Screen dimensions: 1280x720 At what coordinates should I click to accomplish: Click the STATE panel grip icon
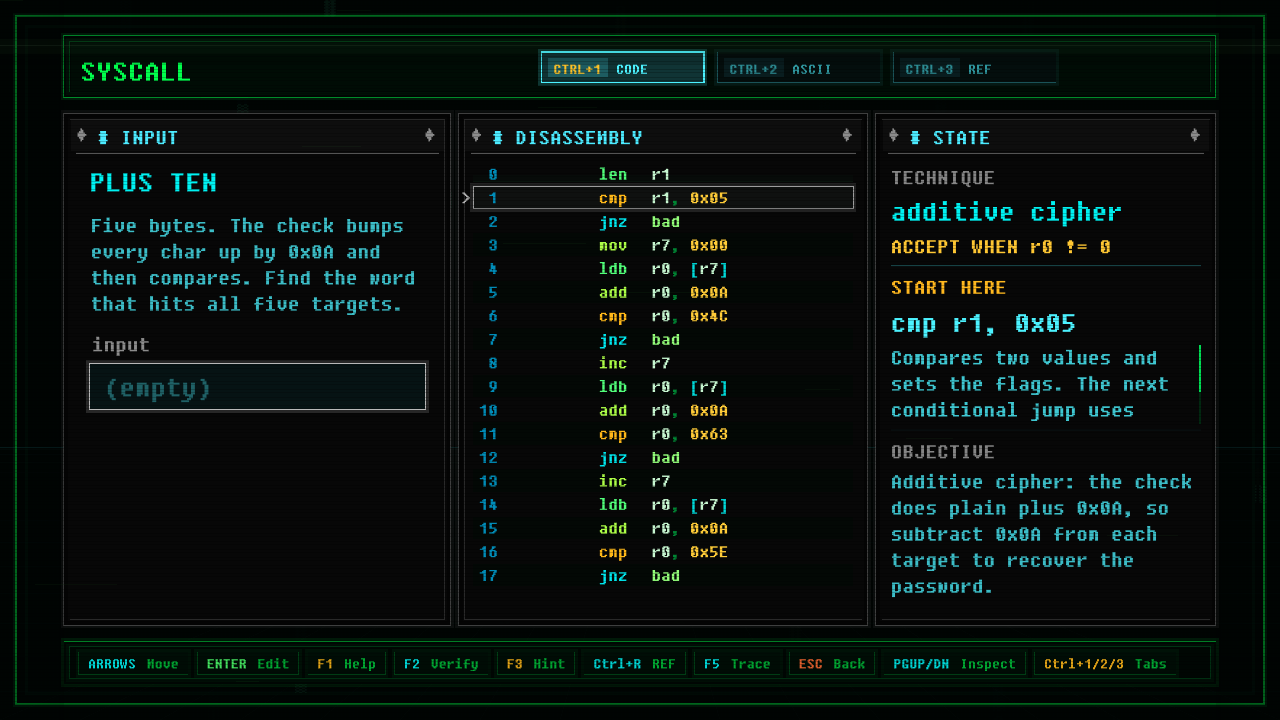[x=914, y=137]
